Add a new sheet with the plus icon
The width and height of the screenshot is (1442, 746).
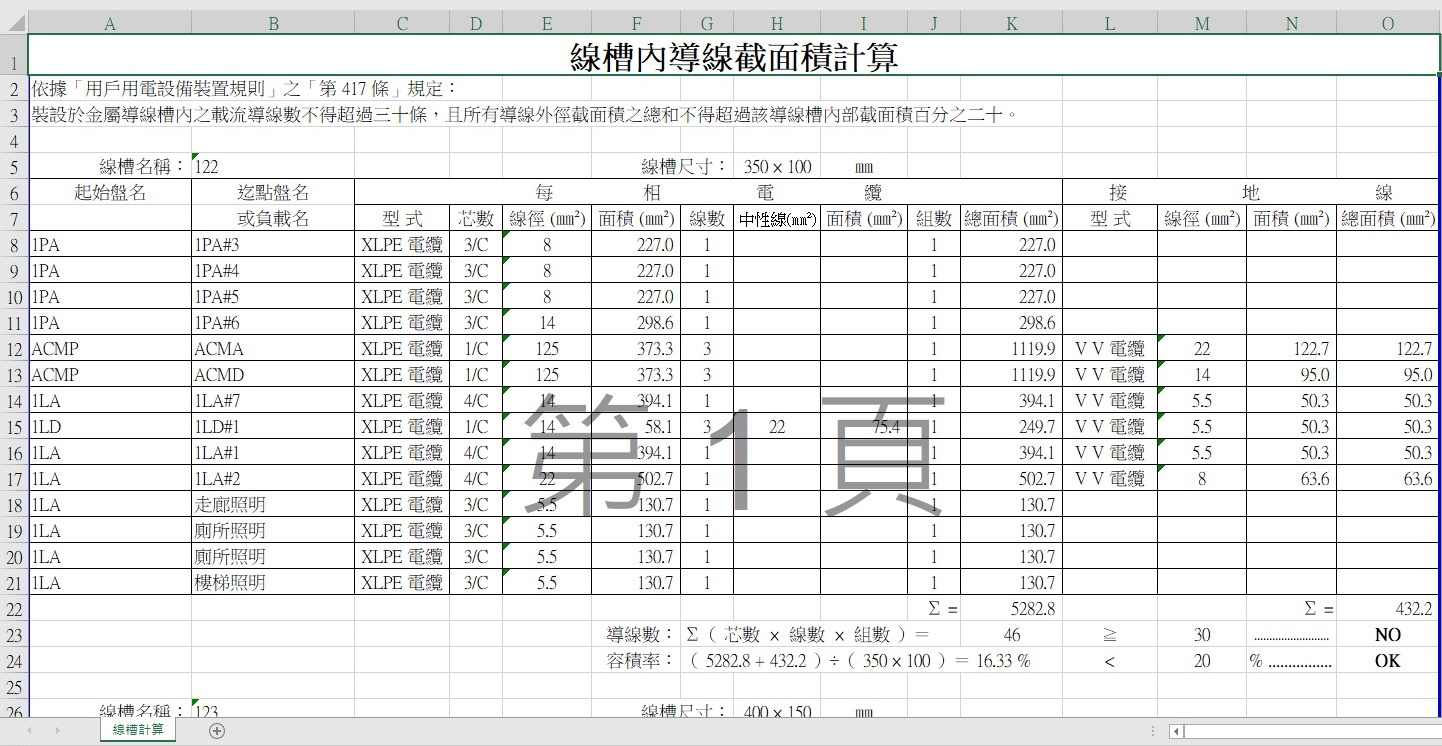(217, 731)
